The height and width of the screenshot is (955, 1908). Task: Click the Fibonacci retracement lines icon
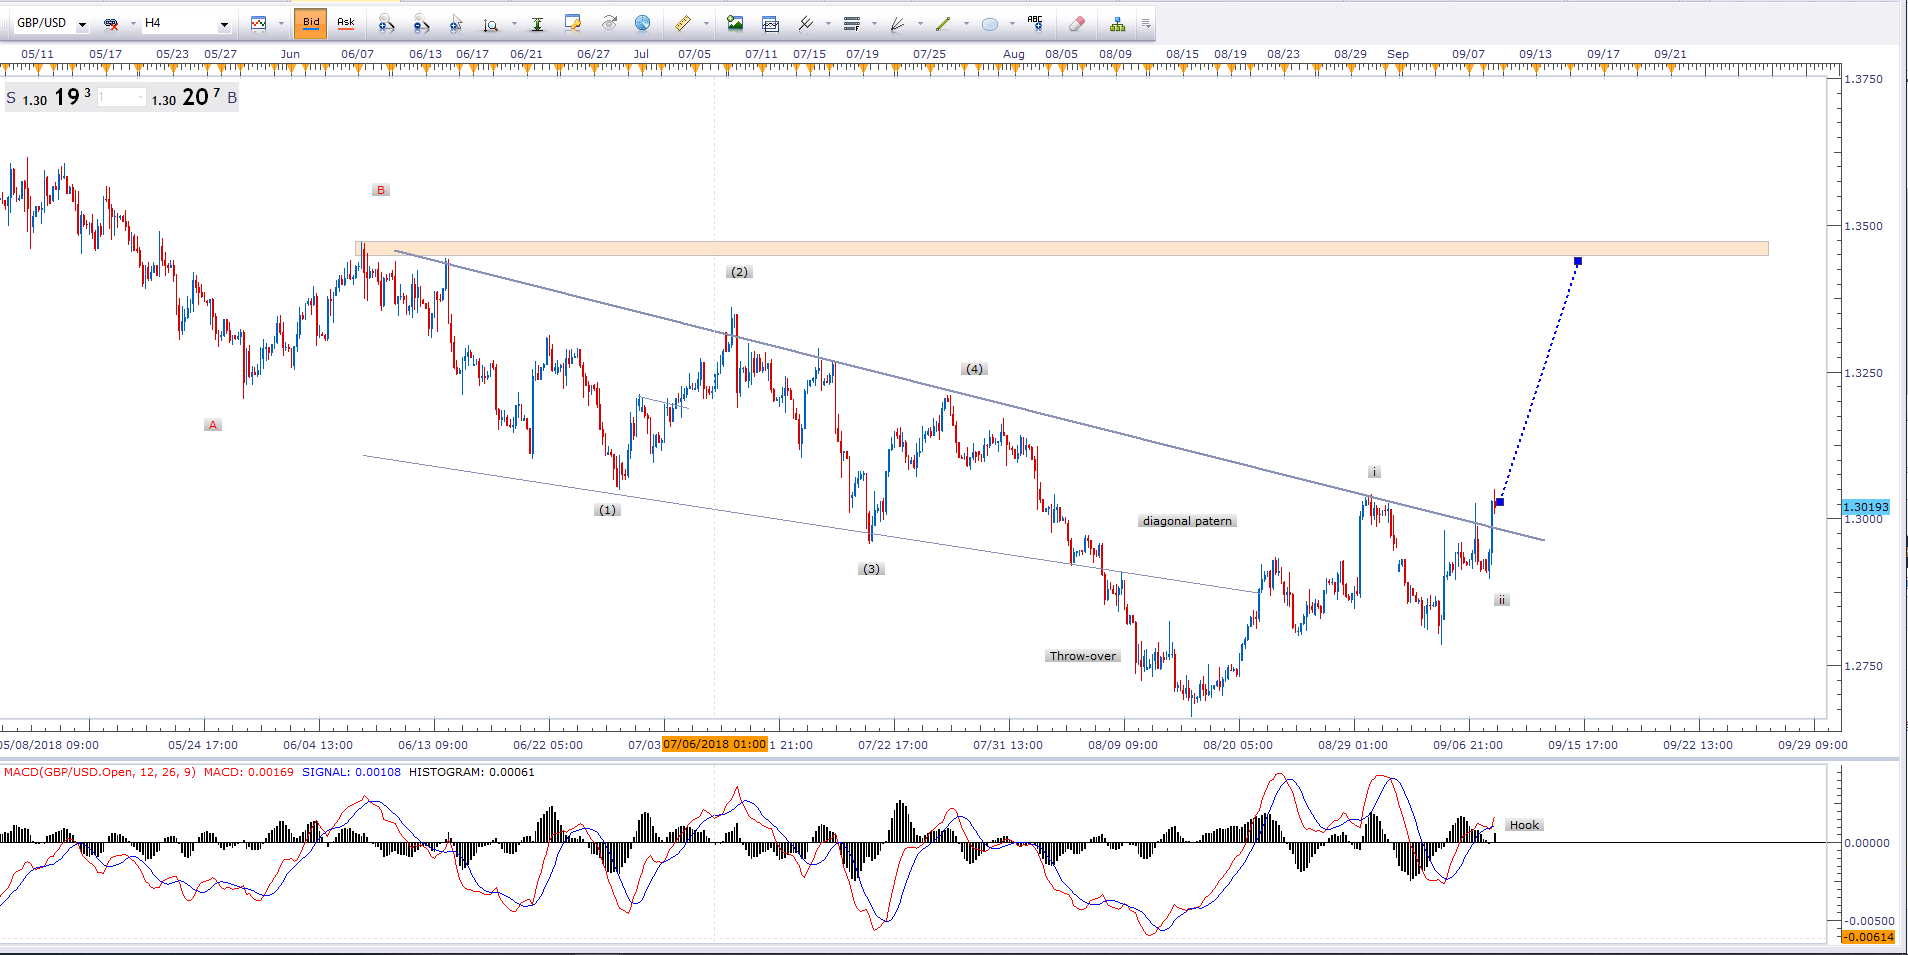[x=851, y=24]
